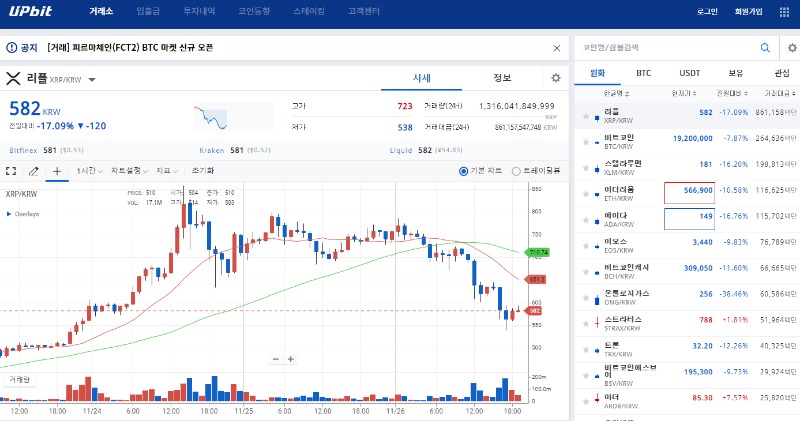800x421 pixels.
Task: Favorite star for 비트코인캐시 BCH/KRW row
Action: [x=586, y=272]
